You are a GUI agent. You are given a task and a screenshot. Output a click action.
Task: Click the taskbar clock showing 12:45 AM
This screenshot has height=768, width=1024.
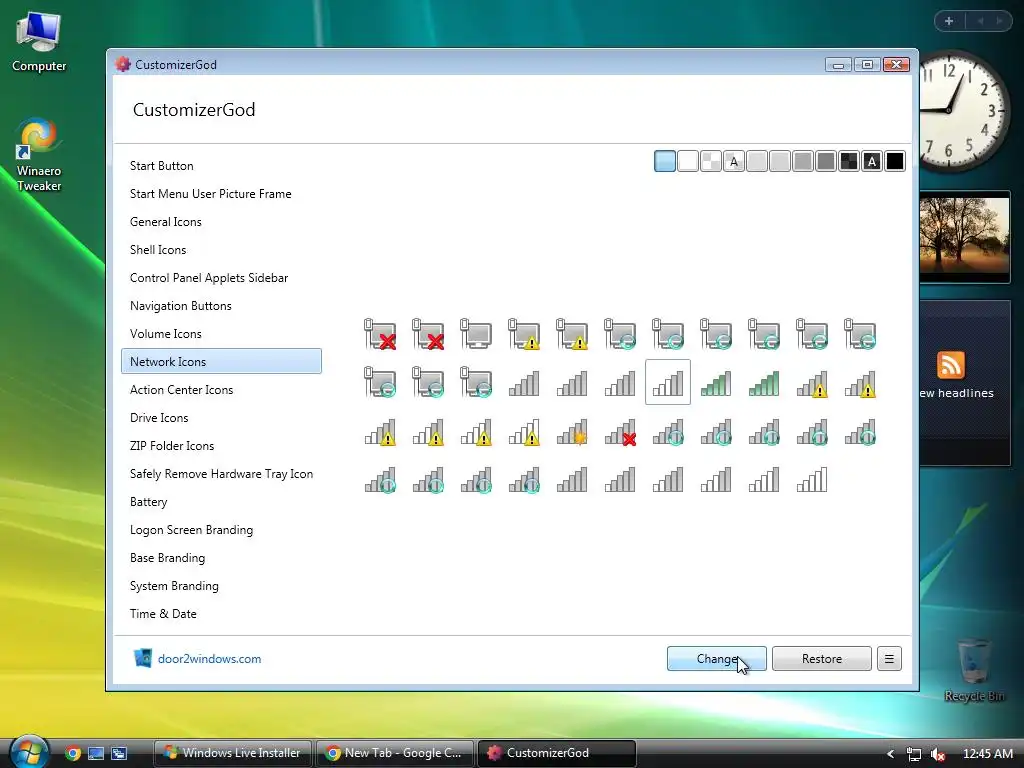[987, 754]
